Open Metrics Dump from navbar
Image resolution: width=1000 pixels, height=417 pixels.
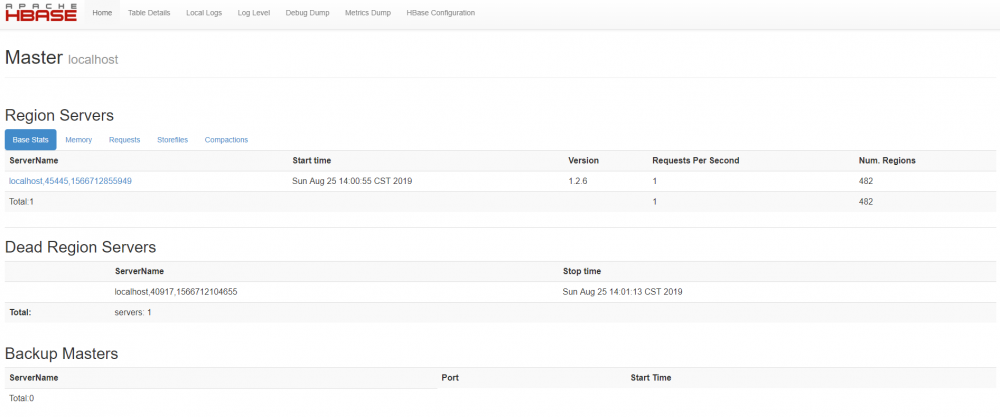(x=368, y=13)
